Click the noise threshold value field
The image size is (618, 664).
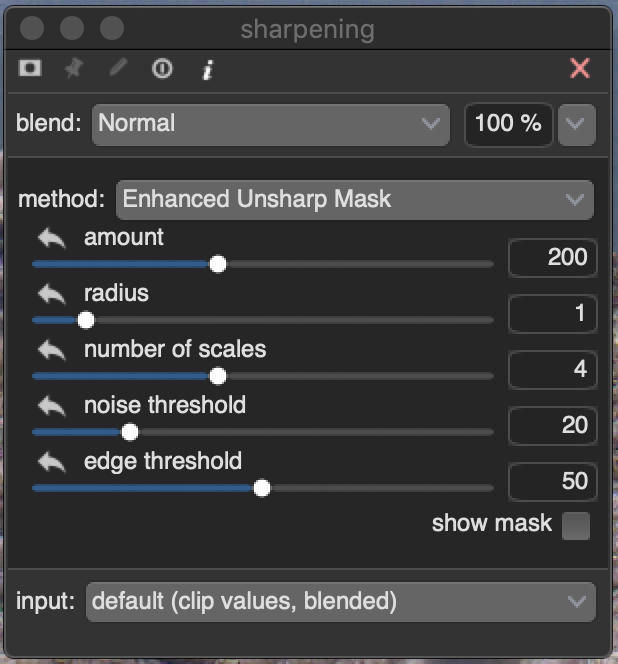pos(553,426)
